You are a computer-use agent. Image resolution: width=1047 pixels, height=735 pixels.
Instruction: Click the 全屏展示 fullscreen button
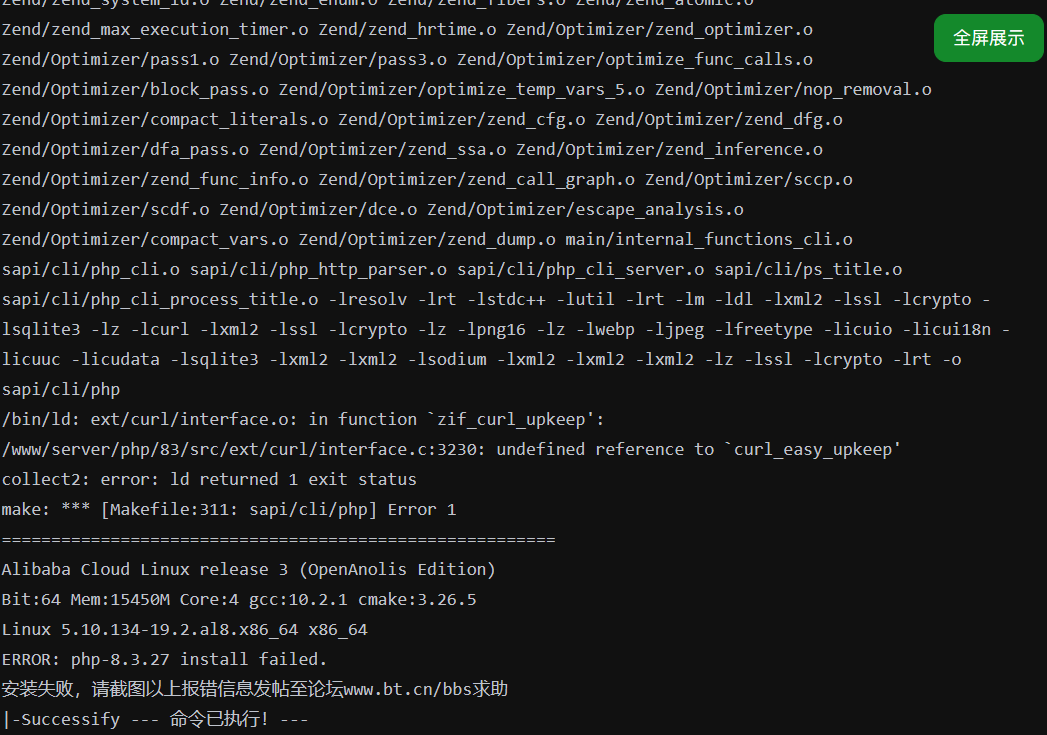988,38
